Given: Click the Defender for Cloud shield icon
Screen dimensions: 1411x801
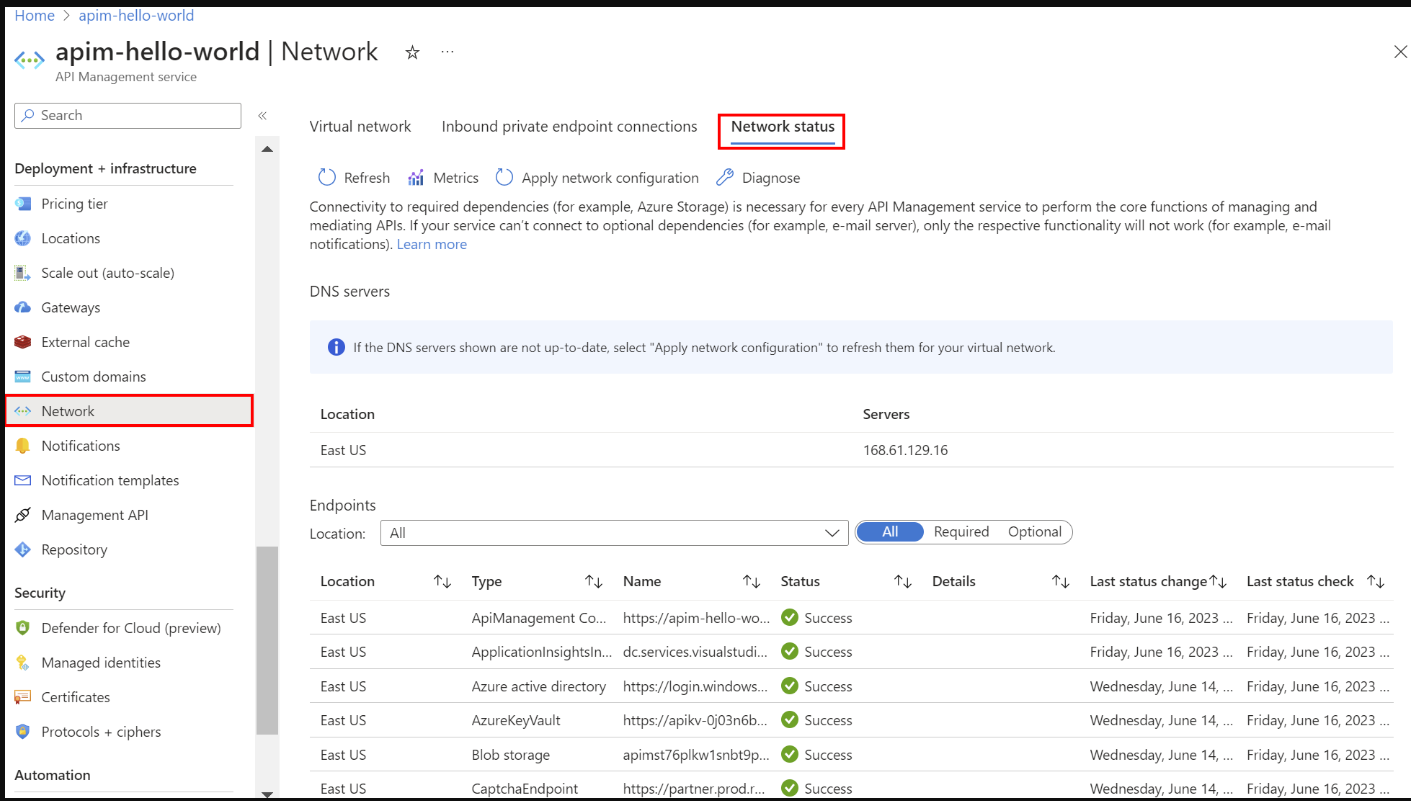Looking at the screenshot, I should coord(23,628).
